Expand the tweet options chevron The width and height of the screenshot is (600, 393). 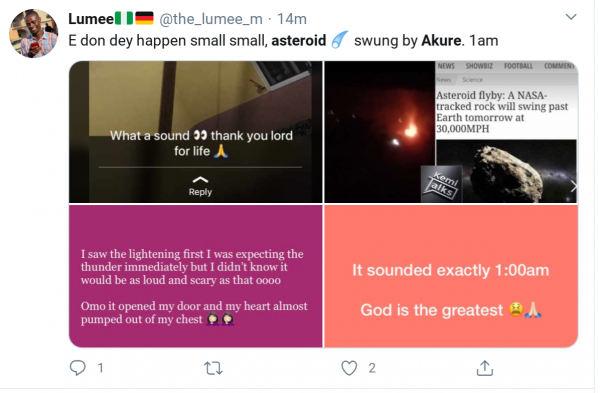571,17
